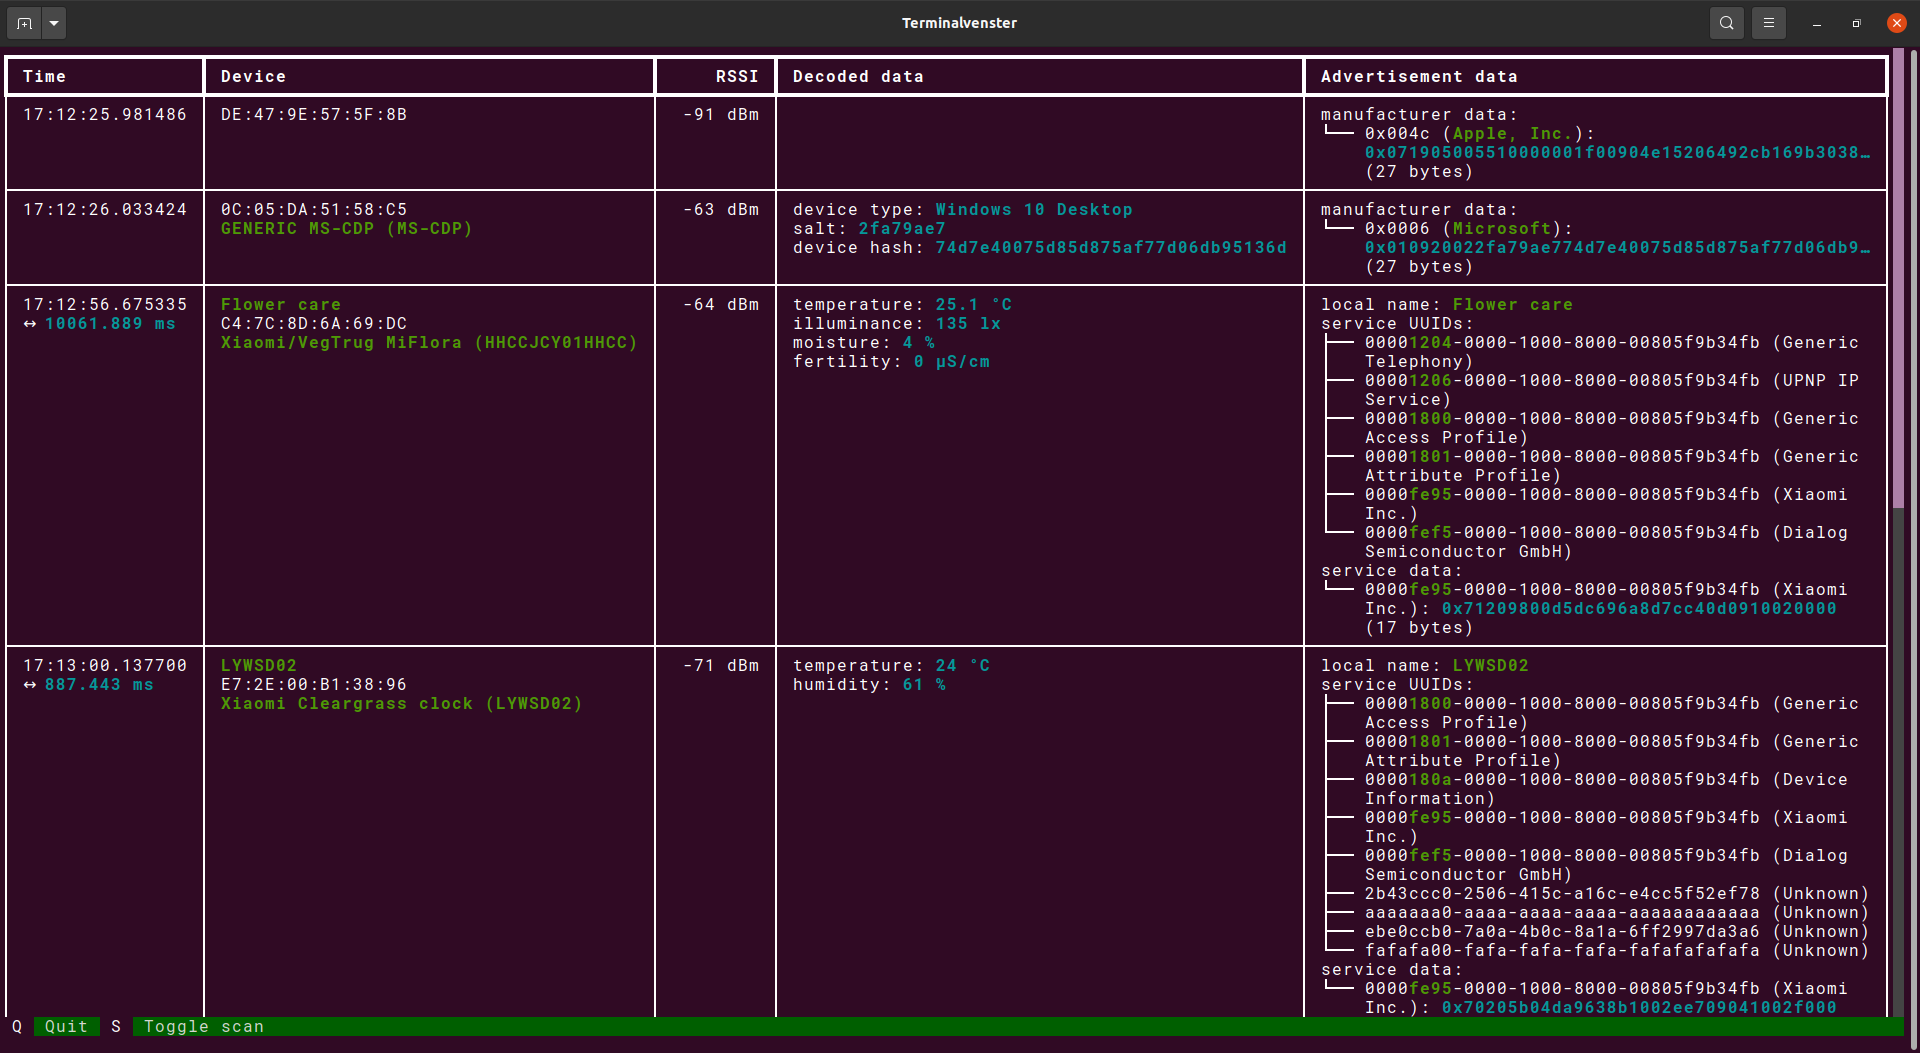This screenshot has height=1053, width=1920.
Task: Click the Quit footer button
Action: coord(66,1027)
